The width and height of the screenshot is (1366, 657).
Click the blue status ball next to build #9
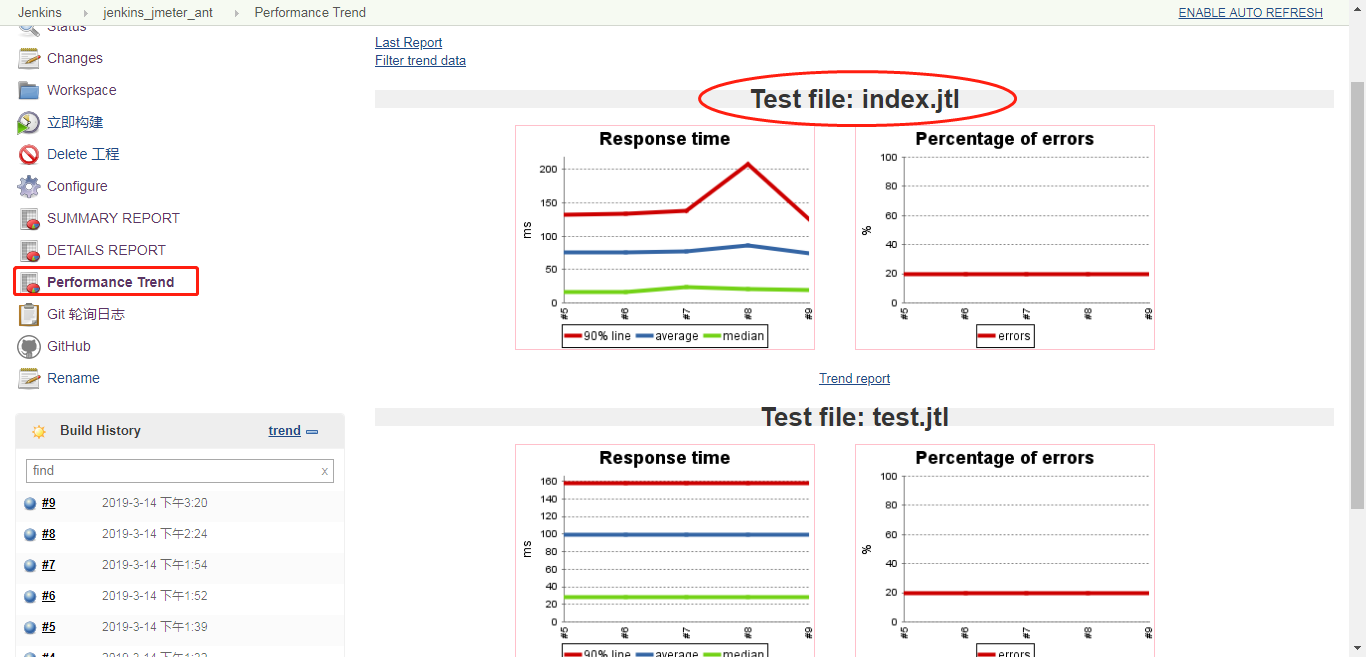click(x=30, y=503)
